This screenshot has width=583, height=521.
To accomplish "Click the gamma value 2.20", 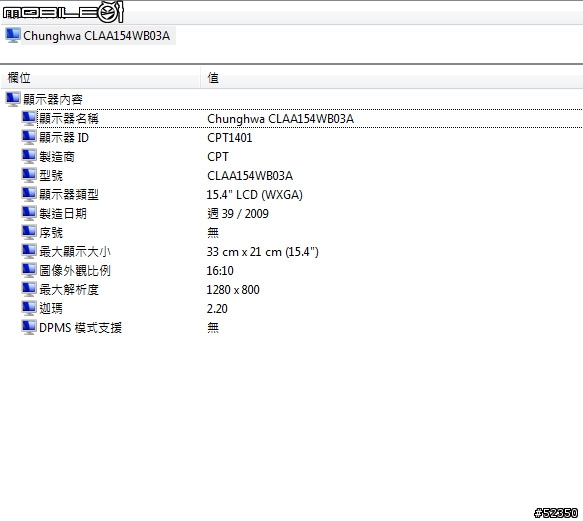I will pos(217,308).
